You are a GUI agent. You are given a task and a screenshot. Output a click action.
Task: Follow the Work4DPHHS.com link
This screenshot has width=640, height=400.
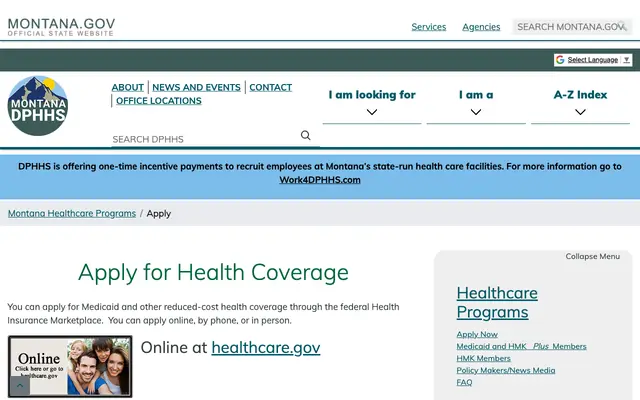(320, 180)
